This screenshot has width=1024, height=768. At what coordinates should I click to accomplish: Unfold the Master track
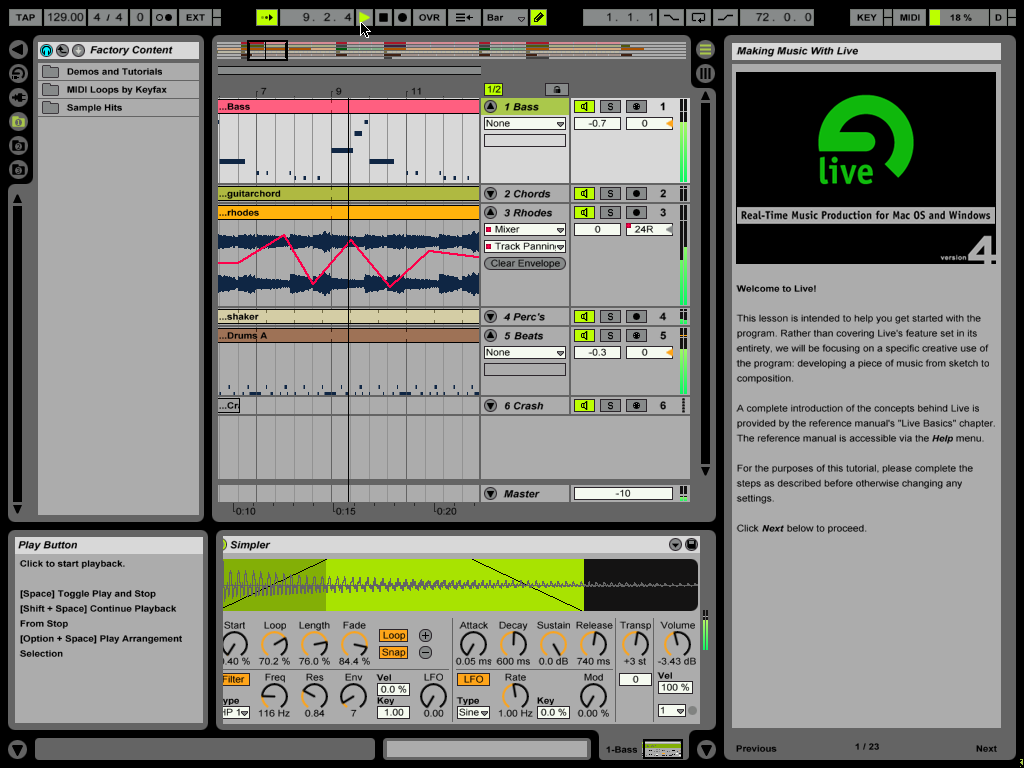tap(490, 494)
